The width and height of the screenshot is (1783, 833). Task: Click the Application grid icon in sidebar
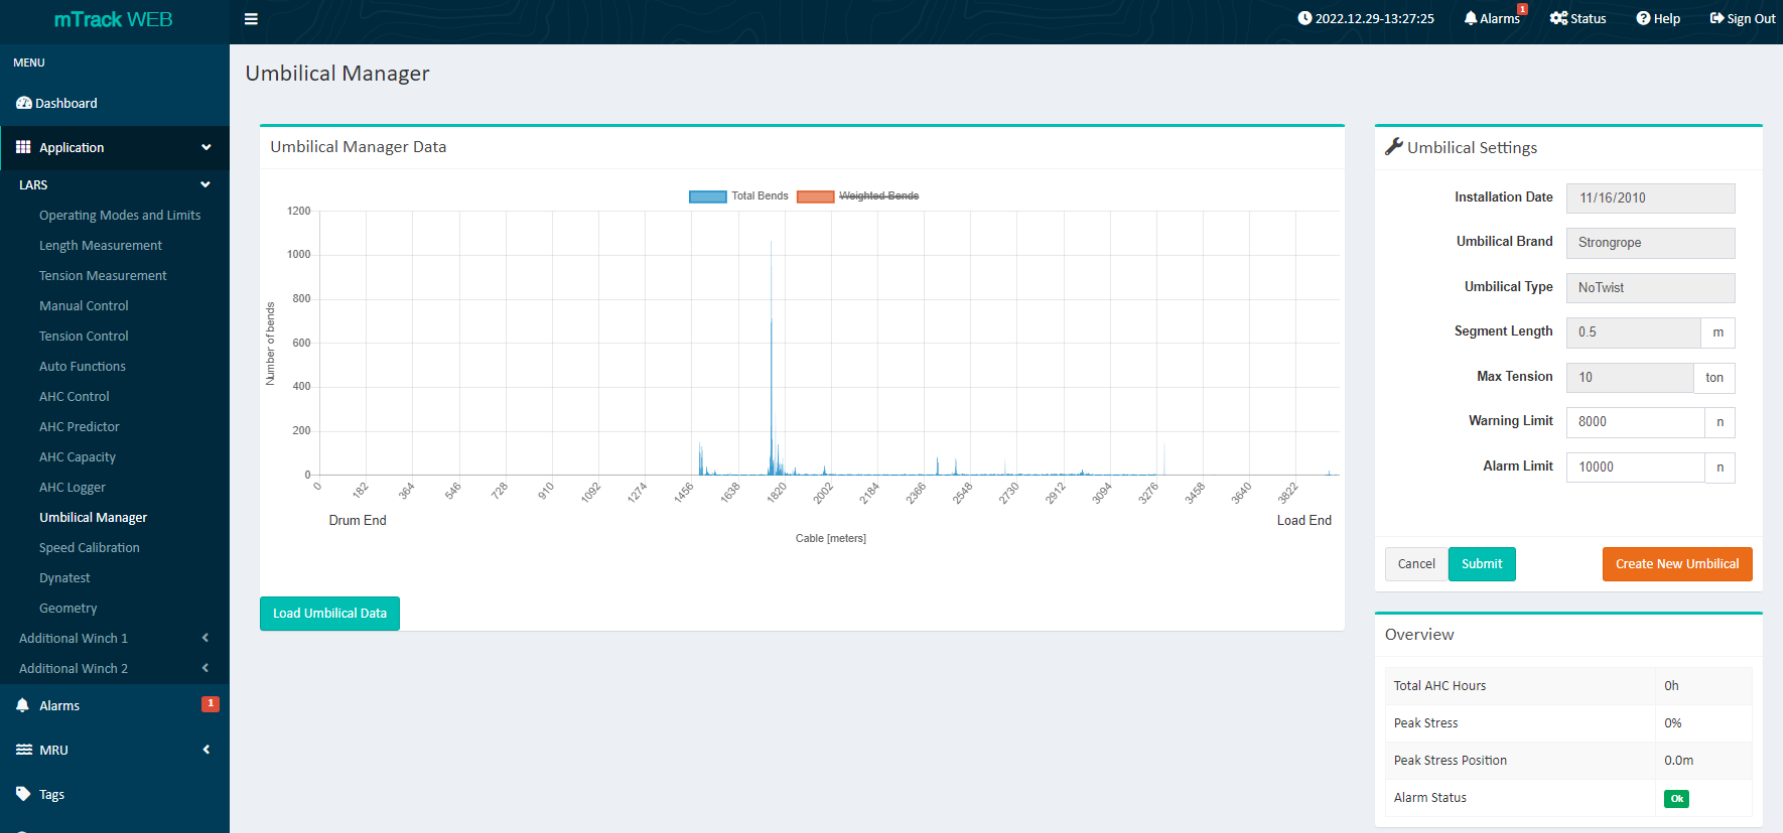coord(23,147)
